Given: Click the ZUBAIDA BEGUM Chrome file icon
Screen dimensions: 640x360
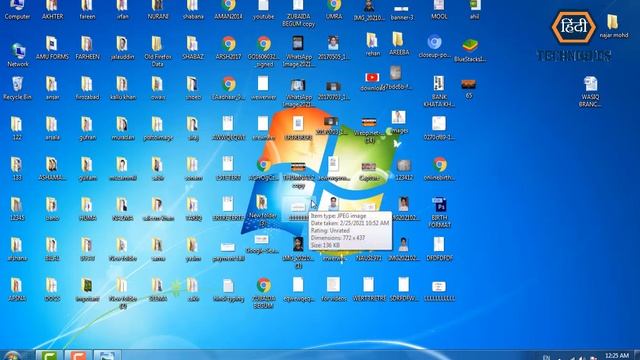Looking at the screenshot, I should (264, 292).
